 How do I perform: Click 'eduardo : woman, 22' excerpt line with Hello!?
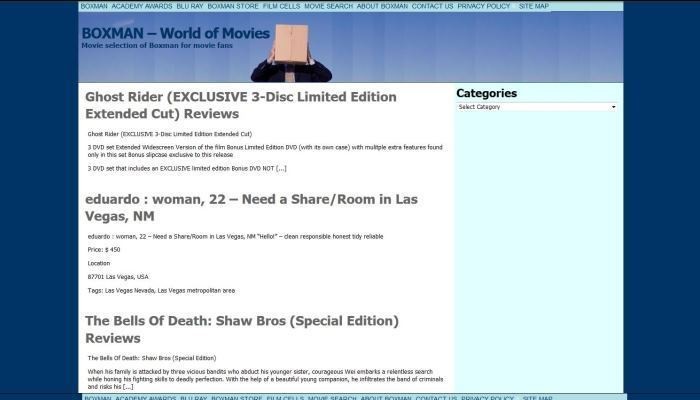click(x=235, y=237)
